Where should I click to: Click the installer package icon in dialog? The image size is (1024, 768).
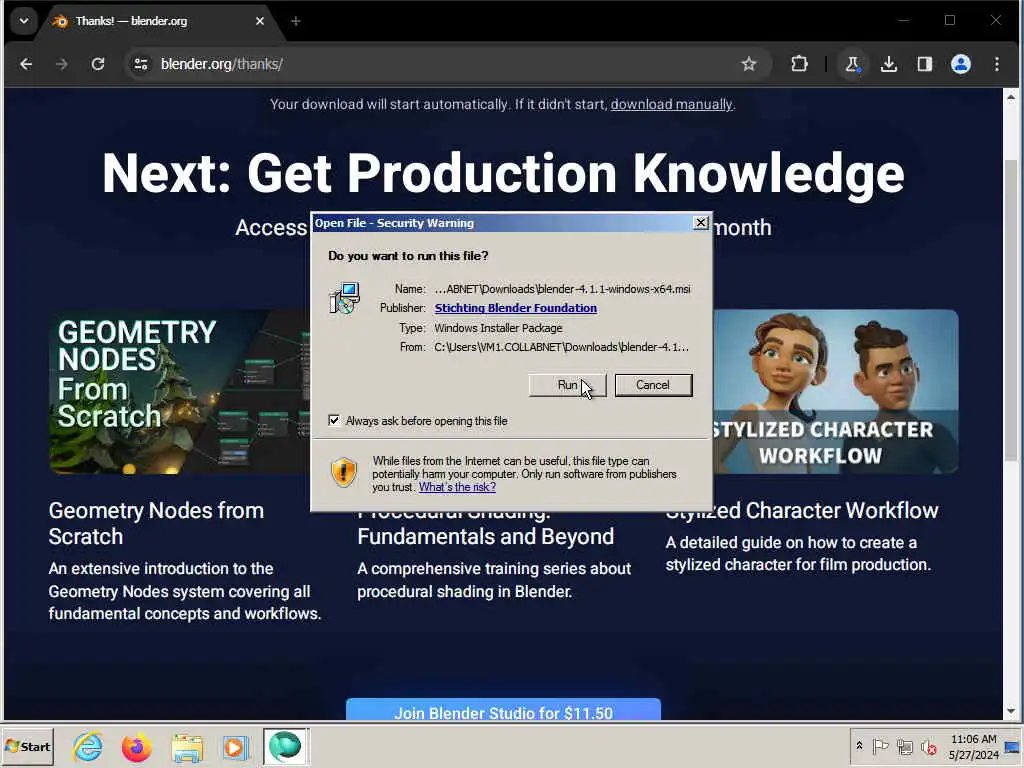pos(344,298)
